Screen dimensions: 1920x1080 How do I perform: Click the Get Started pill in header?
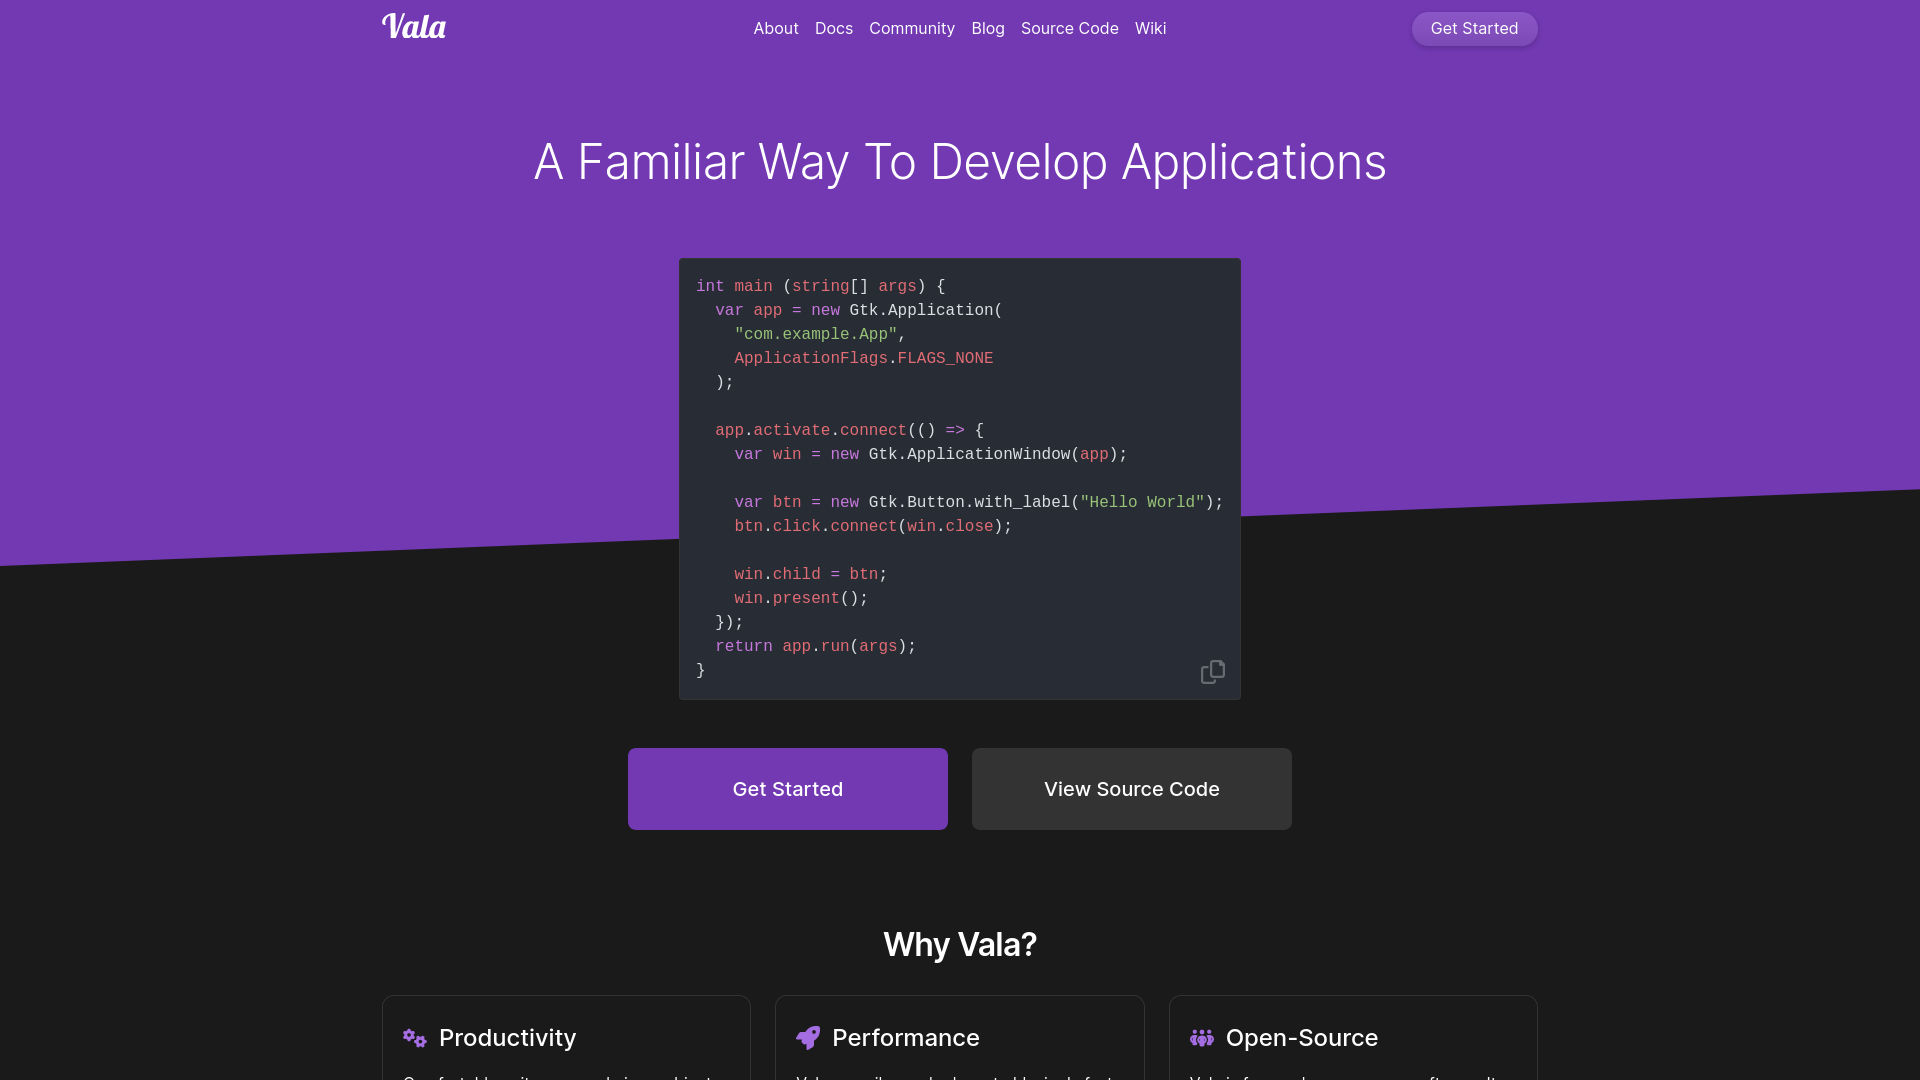[x=1475, y=29]
